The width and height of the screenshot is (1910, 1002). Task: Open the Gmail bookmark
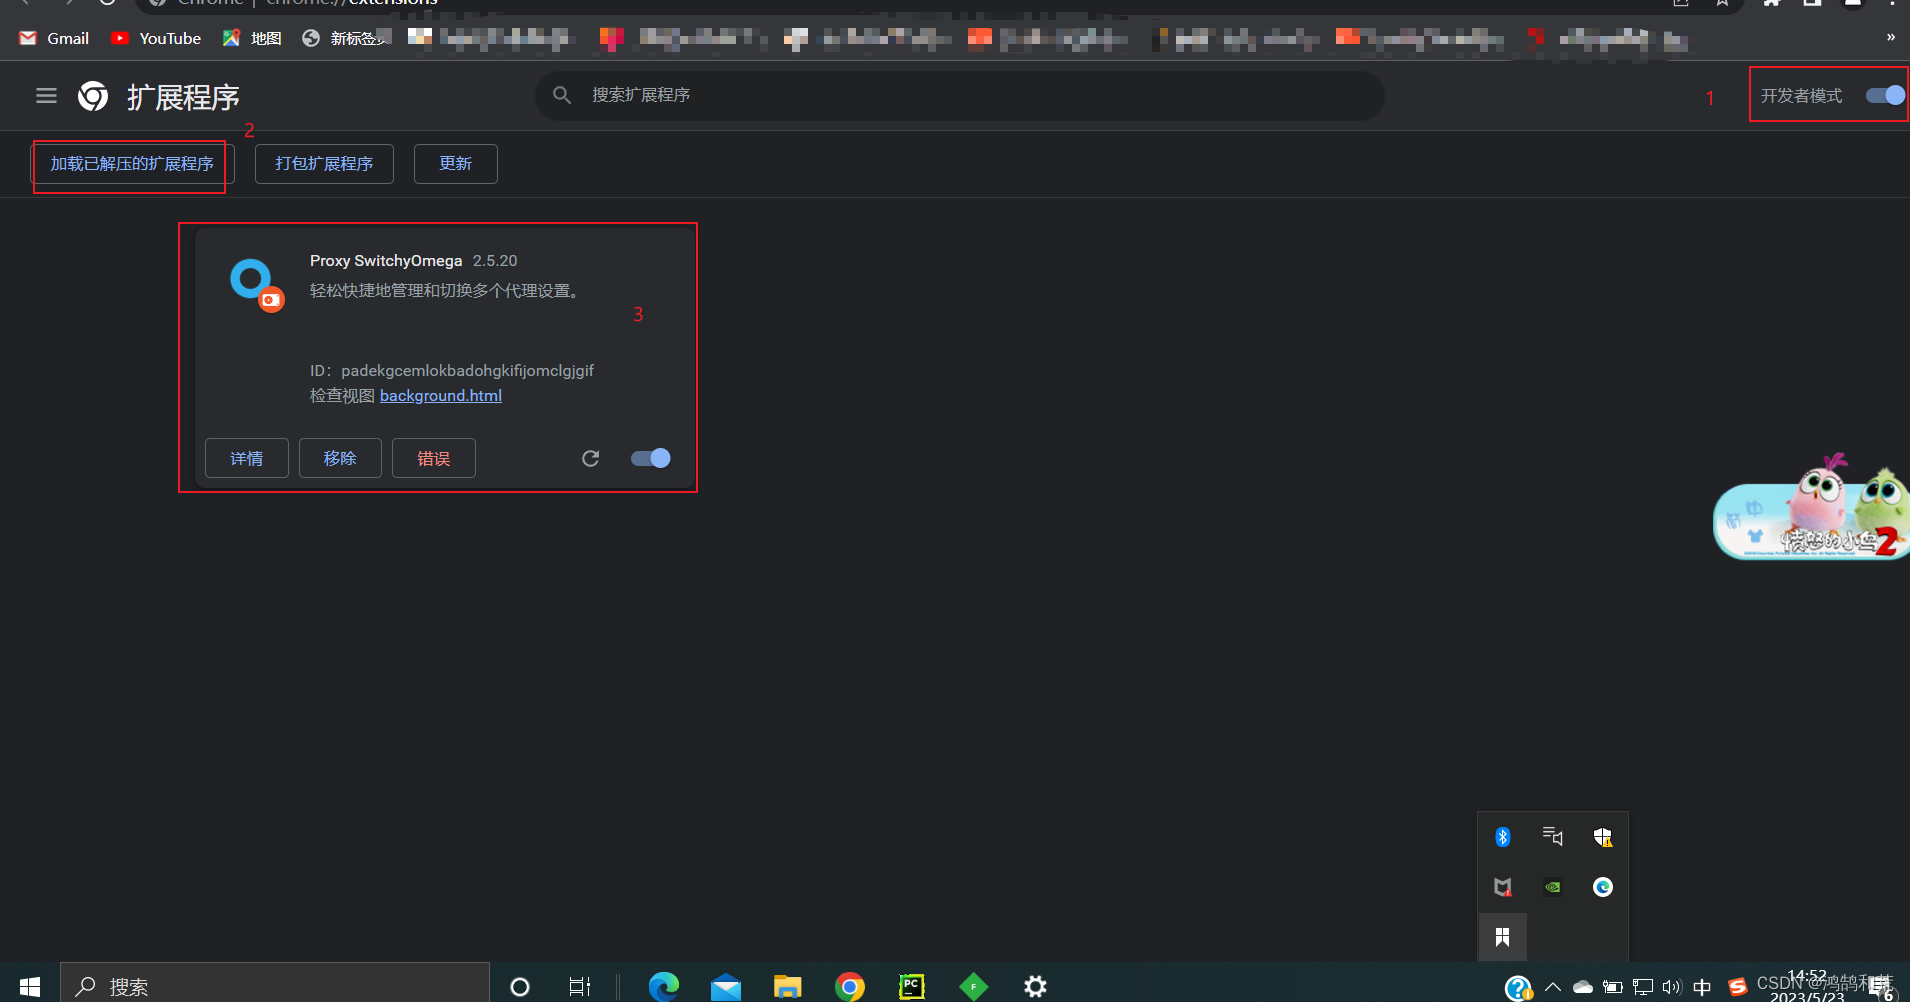click(54, 38)
